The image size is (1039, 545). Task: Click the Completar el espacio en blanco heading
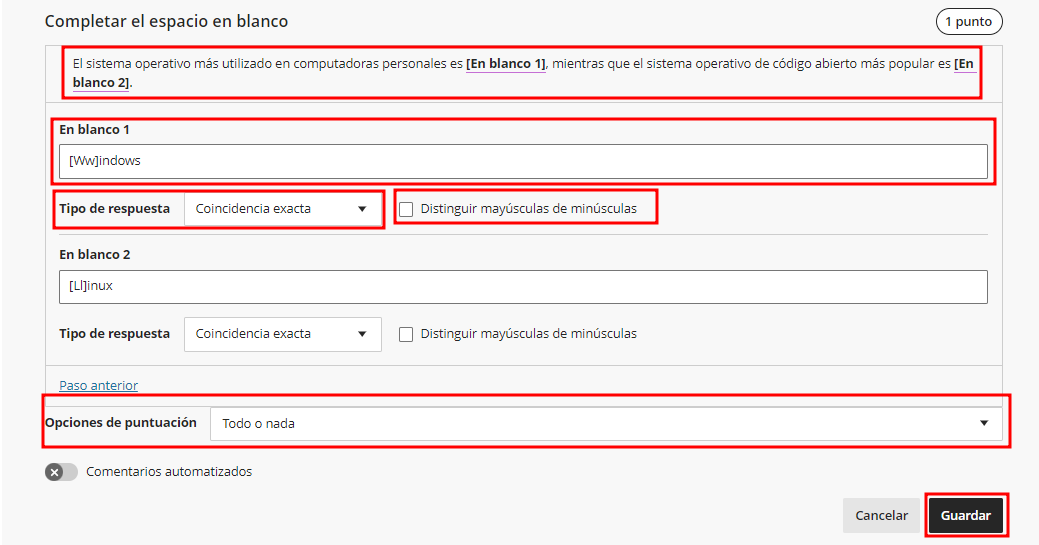(x=166, y=21)
